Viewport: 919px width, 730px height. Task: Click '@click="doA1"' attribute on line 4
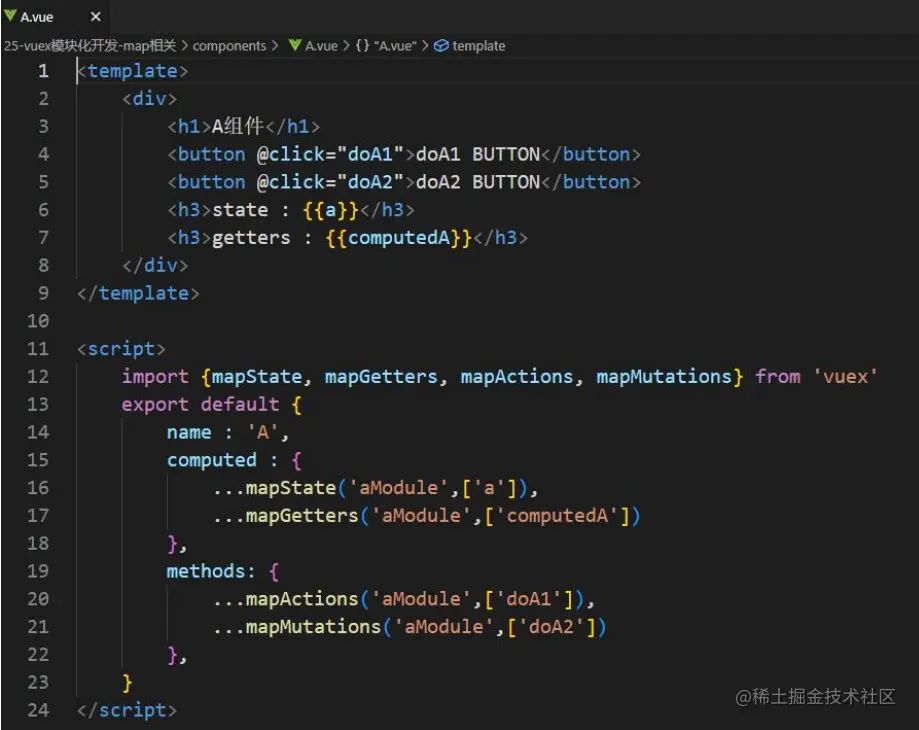pyautogui.click(x=331, y=154)
